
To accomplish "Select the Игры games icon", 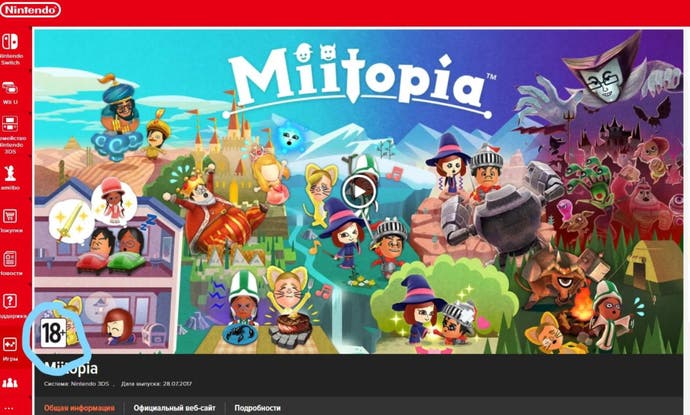I will coord(10,344).
